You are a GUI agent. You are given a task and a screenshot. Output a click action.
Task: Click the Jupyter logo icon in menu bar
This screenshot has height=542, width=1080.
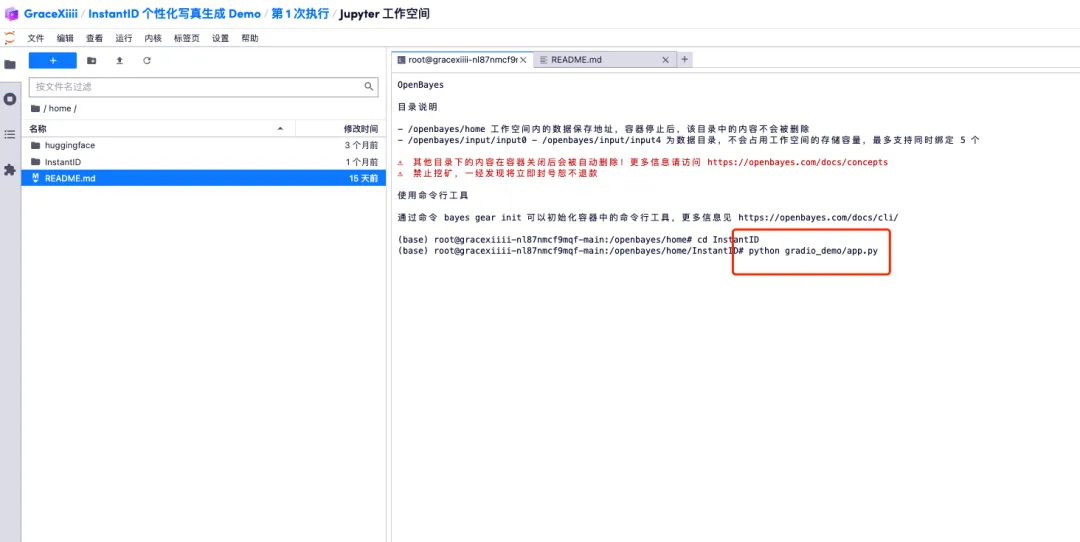tap(9, 38)
